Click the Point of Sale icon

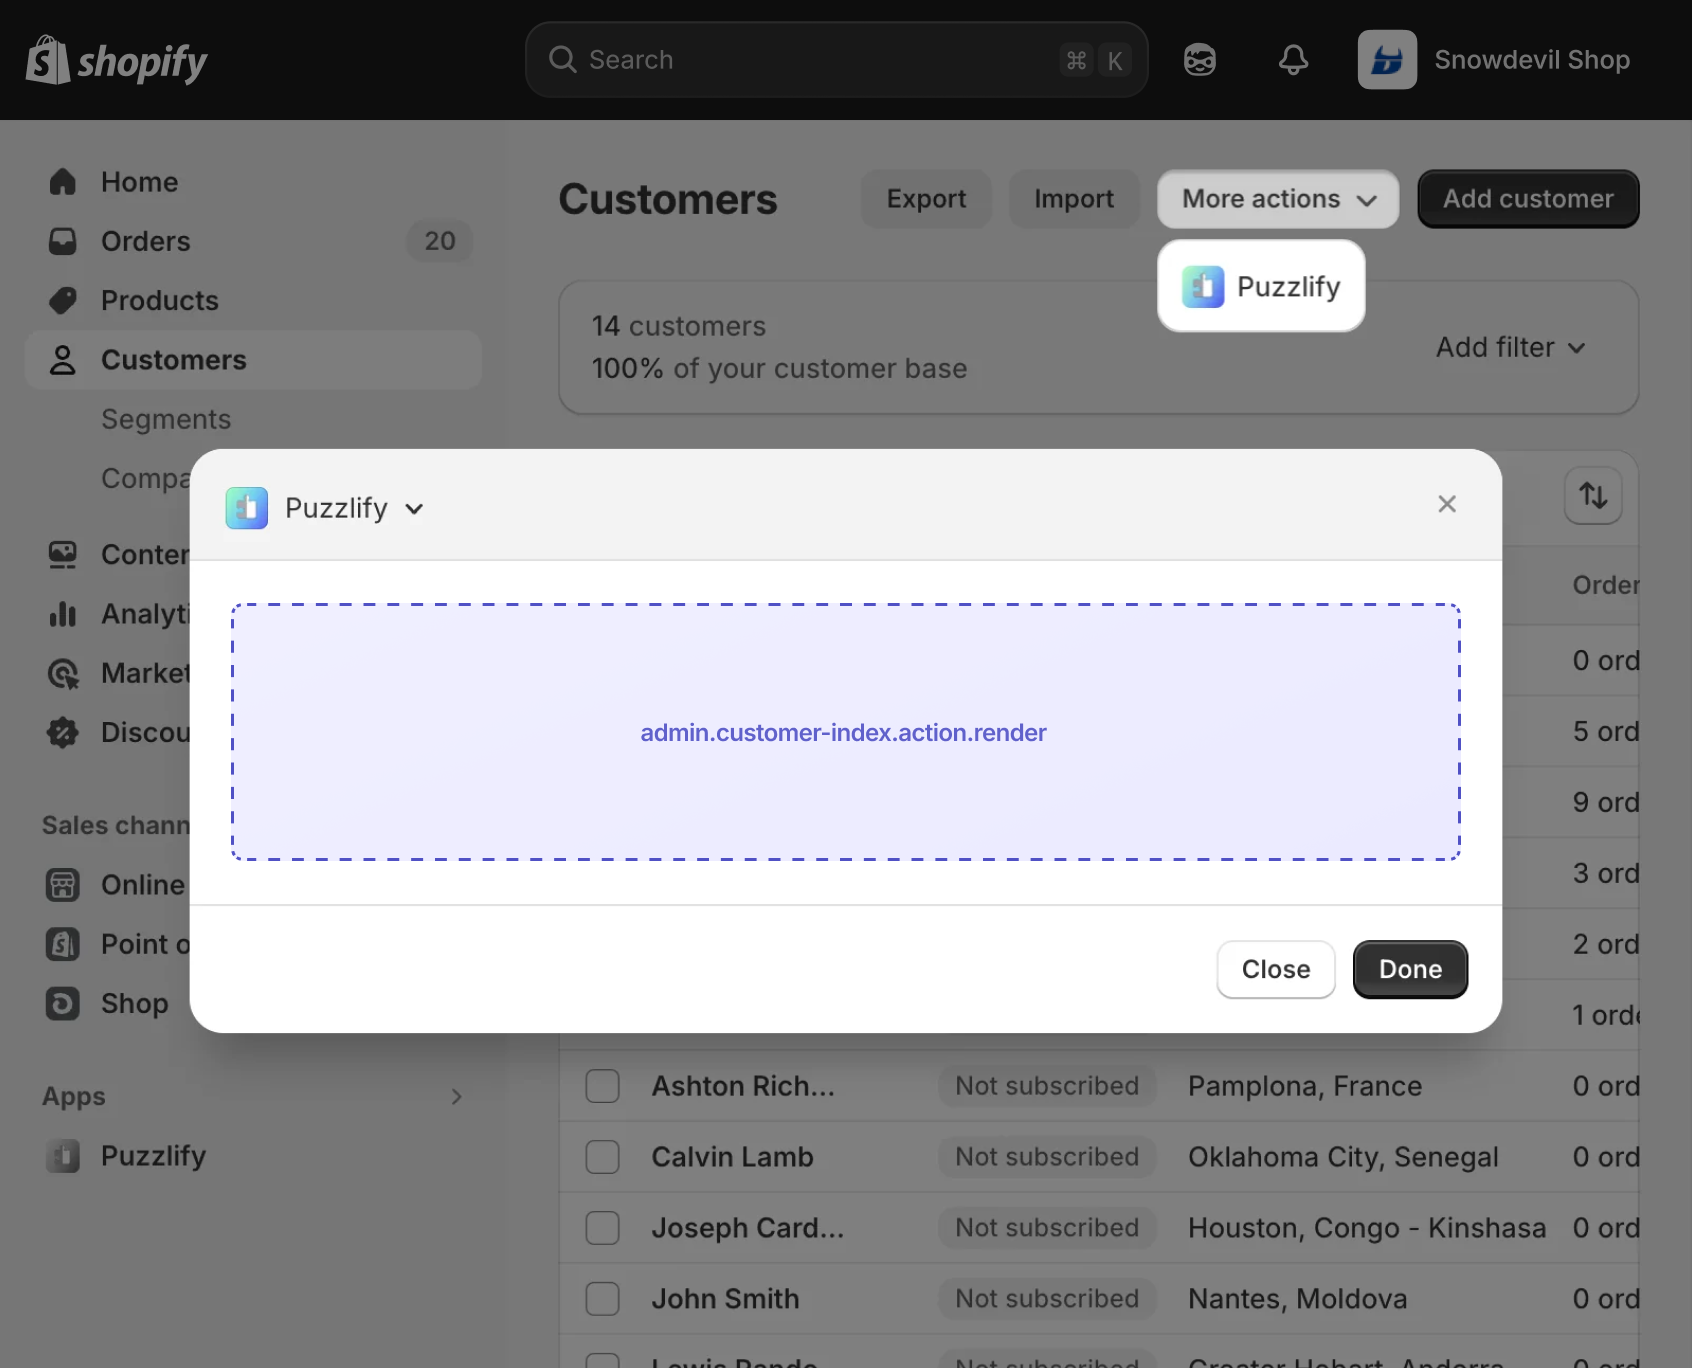(63, 944)
